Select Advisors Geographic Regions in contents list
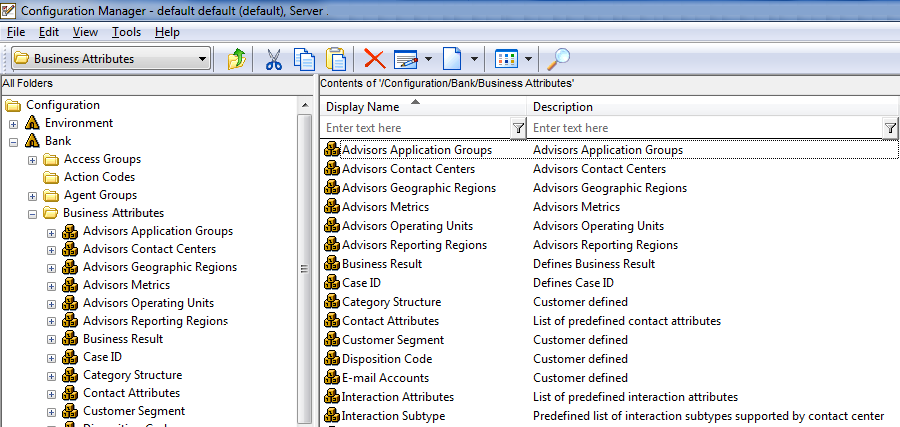Screen dimensions: 900x427 pyautogui.click(x=418, y=188)
